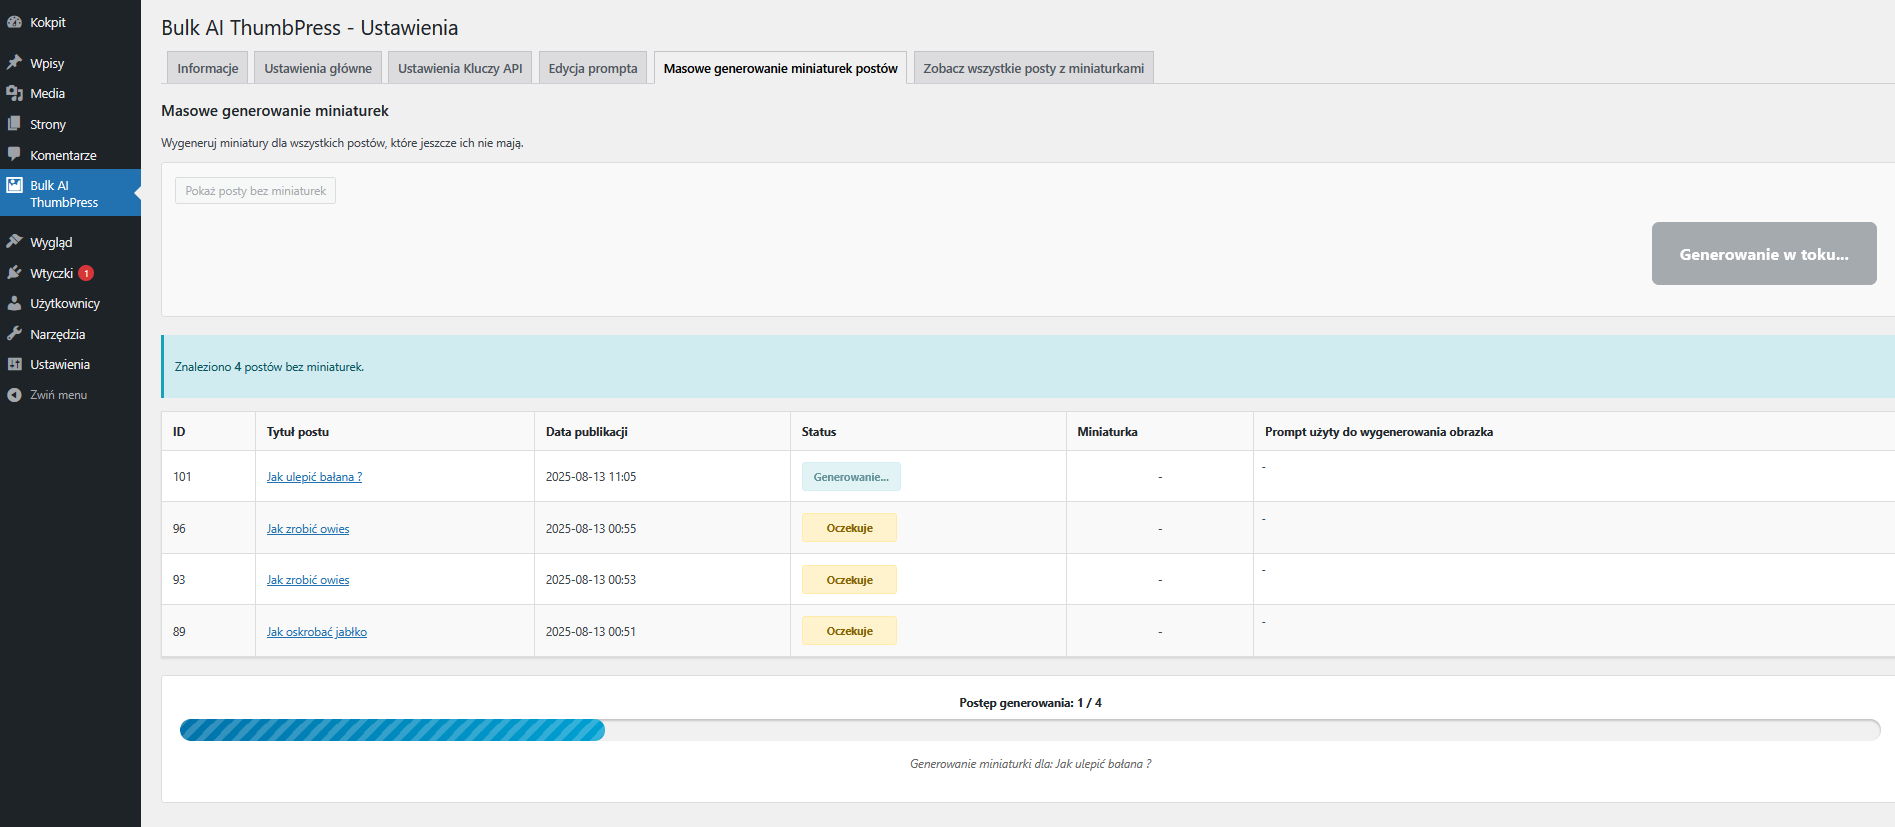Click the striped generation progress bar
The height and width of the screenshot is (827, 1895).
coord(392,730)
